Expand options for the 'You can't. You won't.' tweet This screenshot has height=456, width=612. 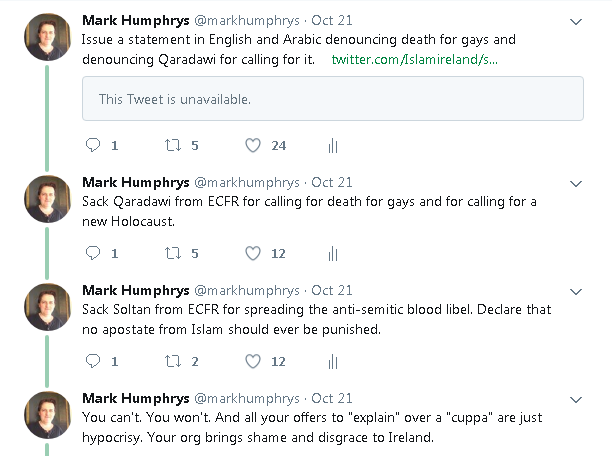(576, 399)
